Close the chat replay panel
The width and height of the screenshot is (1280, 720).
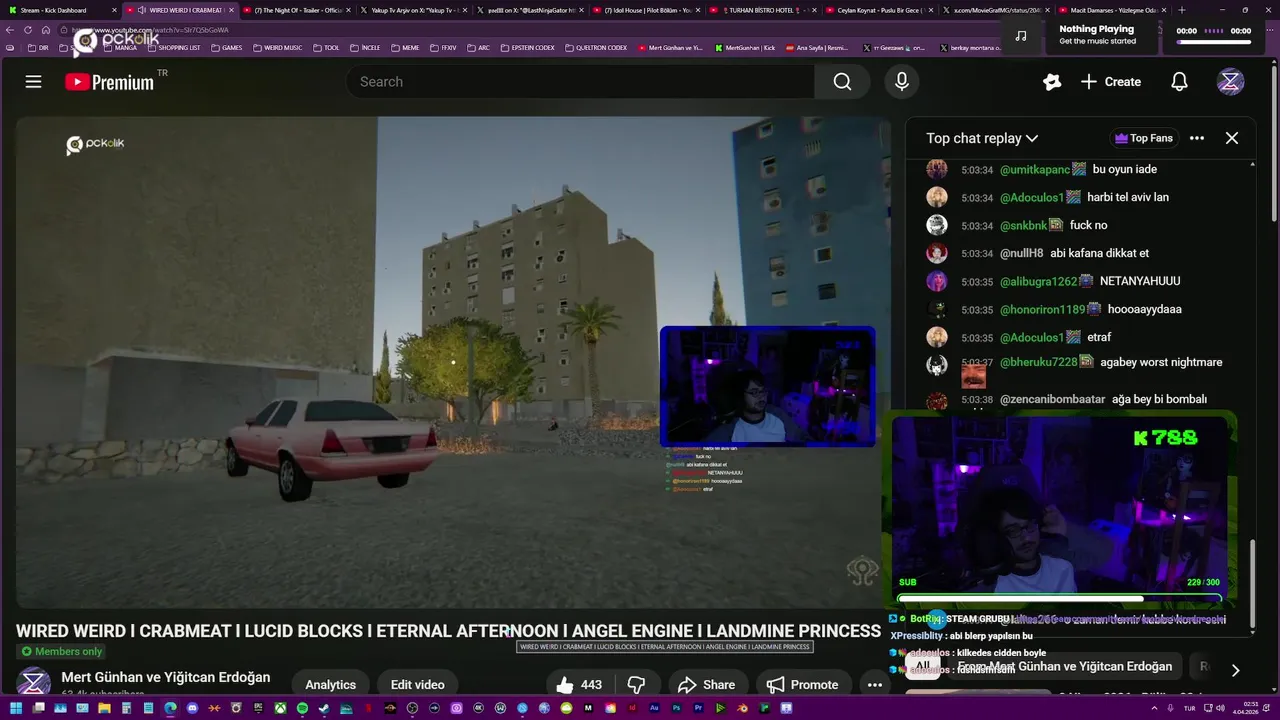(1232, 138)
